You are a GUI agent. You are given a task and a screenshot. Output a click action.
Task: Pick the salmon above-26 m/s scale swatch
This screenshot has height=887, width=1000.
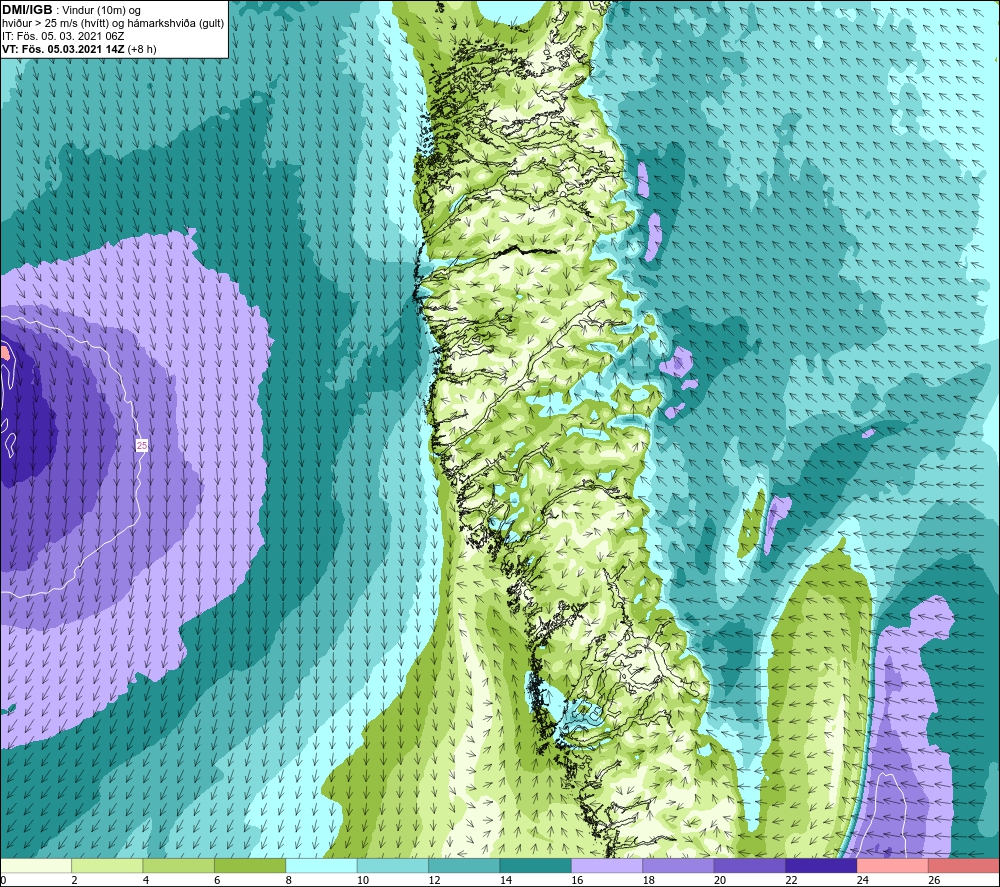click(964, 865)
